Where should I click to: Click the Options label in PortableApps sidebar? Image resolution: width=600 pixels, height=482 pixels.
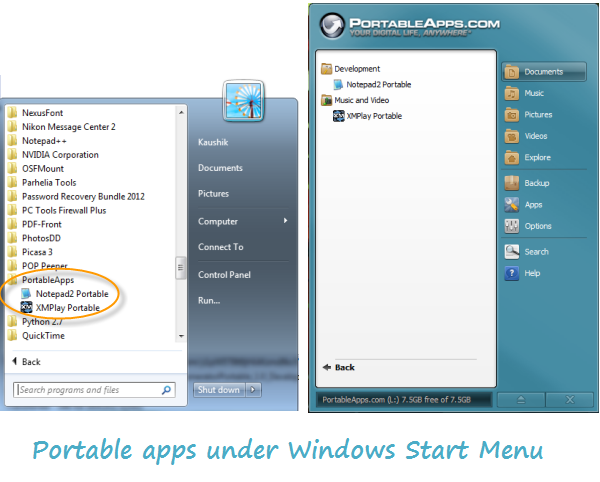tap(538, 226)
